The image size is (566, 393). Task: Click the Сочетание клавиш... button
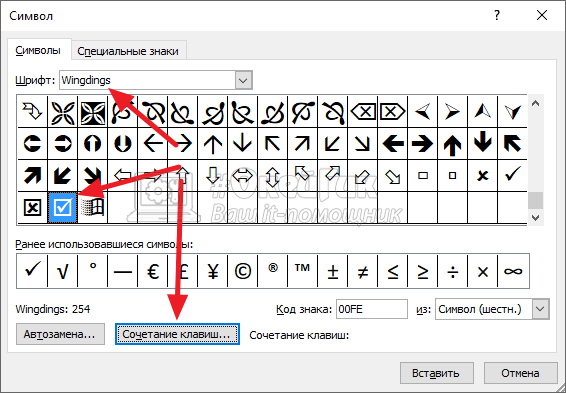(177, 334)
